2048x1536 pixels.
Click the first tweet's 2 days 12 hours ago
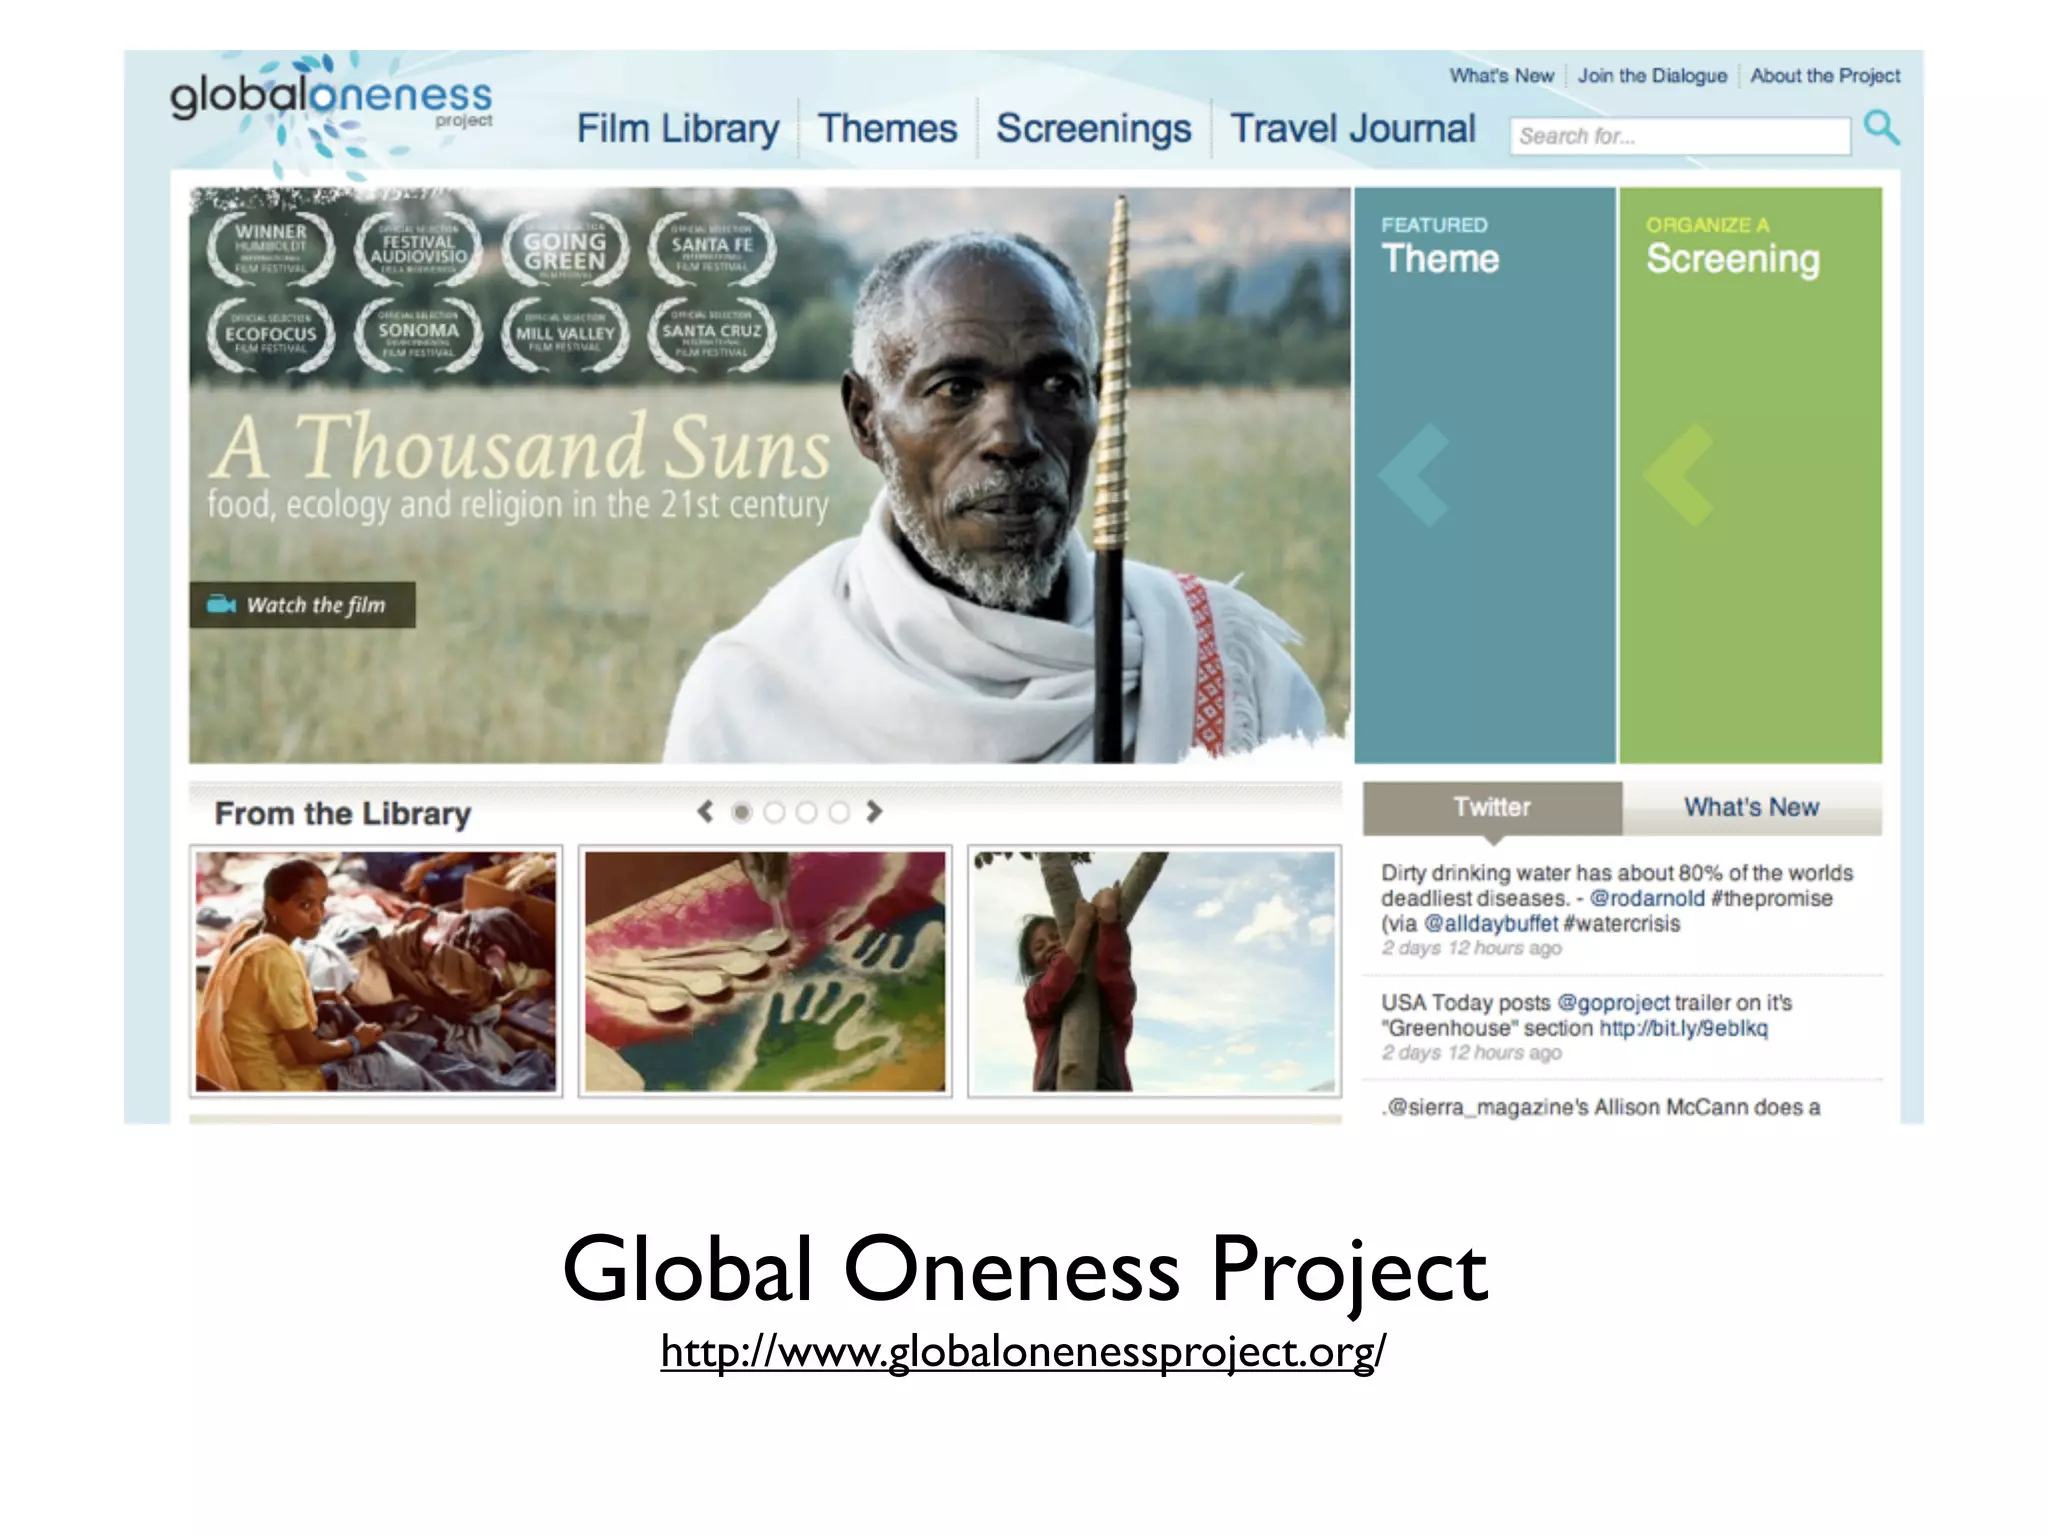[x=1471, y=948]
